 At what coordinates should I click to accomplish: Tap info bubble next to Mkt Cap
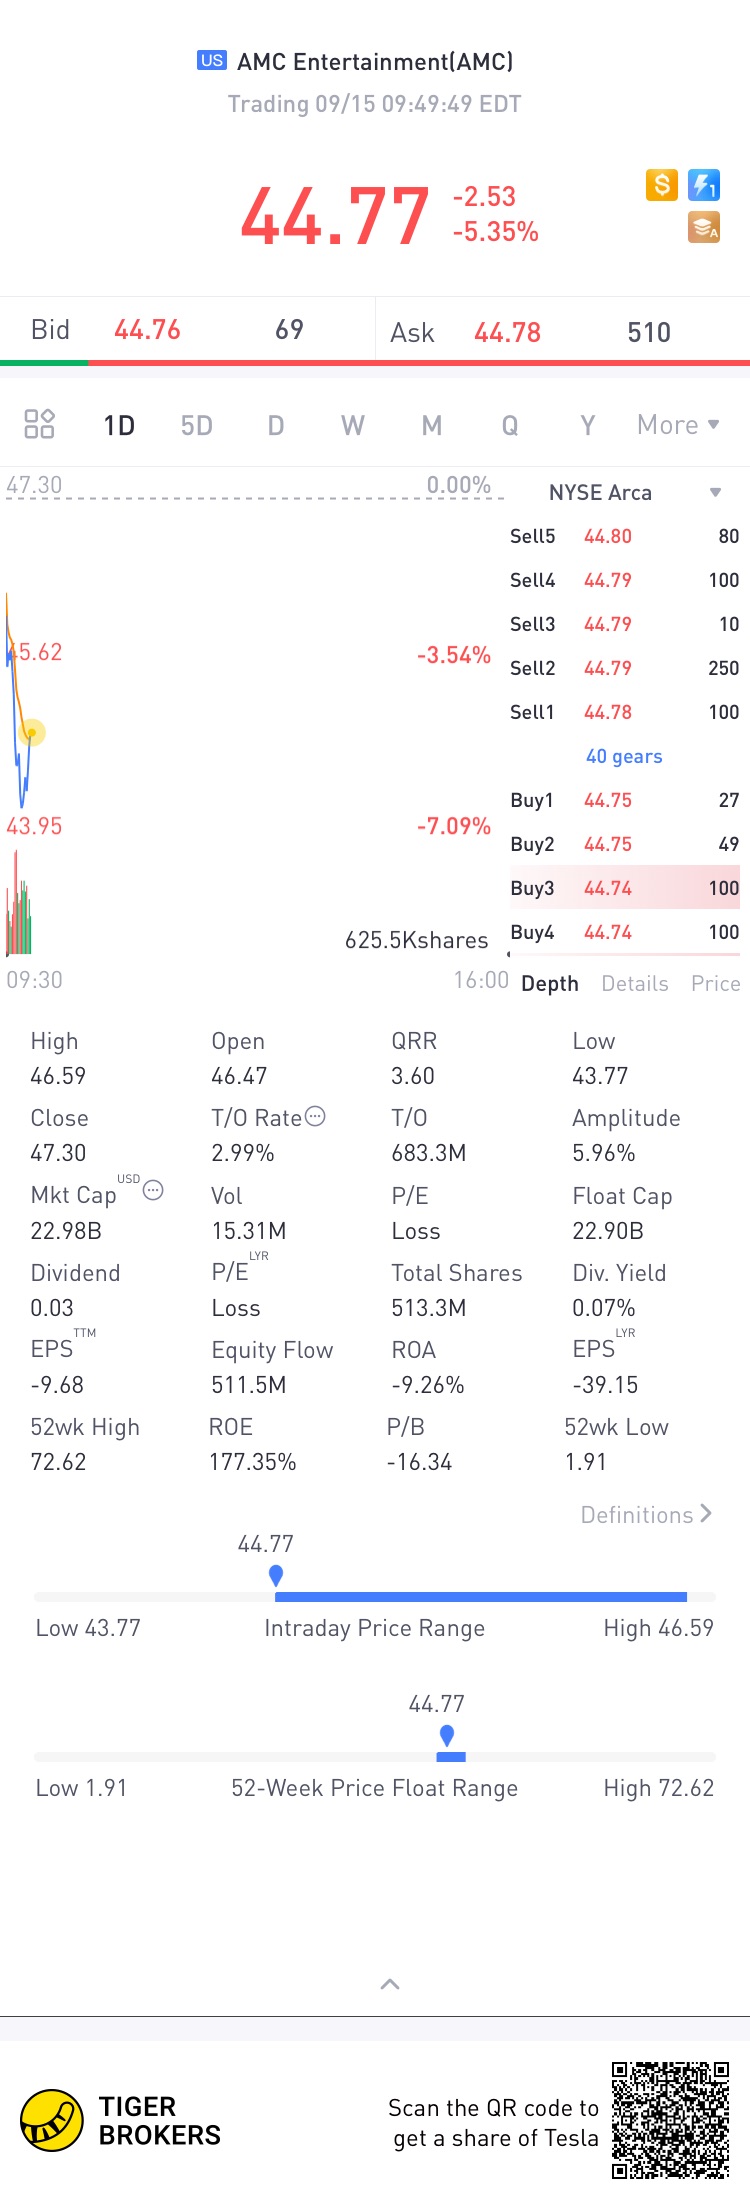pos(153,1190)
